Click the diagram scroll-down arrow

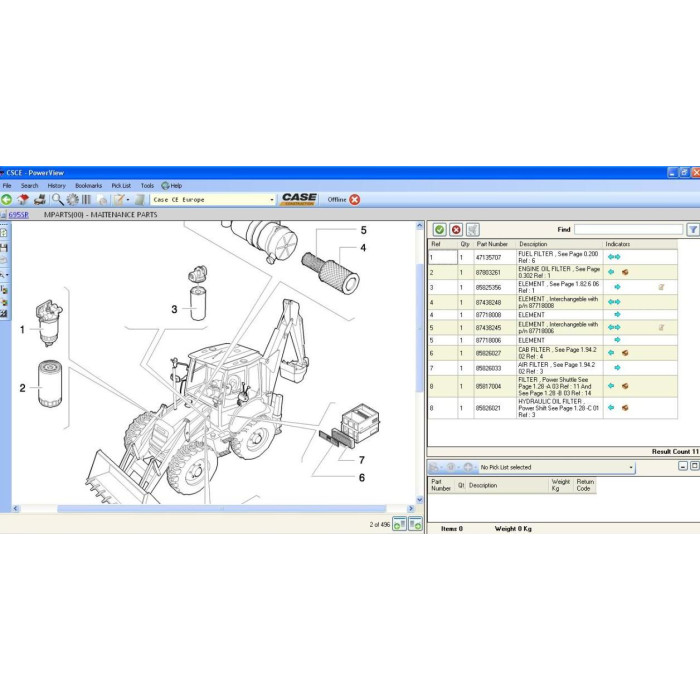click(x=420, y=500)
